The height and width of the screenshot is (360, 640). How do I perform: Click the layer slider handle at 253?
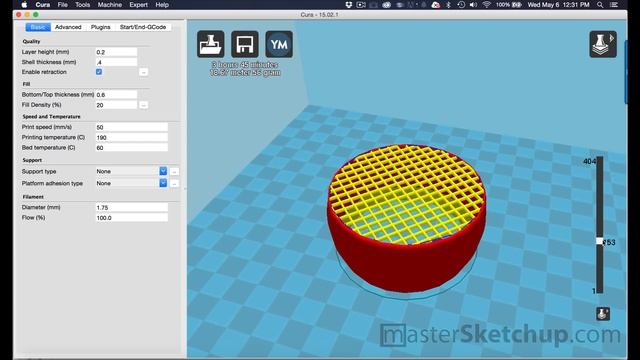(599, 242)
